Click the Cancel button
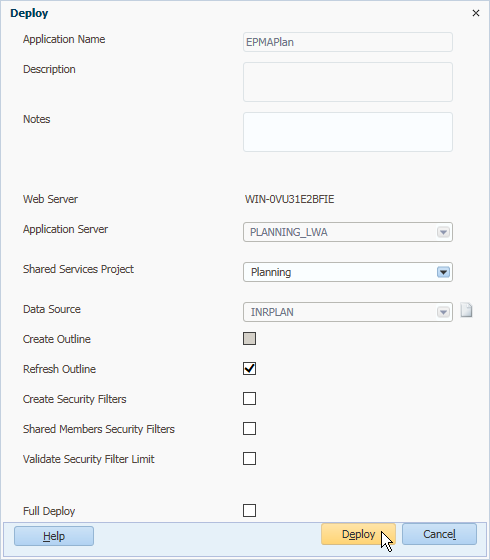The image size is (490, 560). pyautogui.click(x=439, y=534)
